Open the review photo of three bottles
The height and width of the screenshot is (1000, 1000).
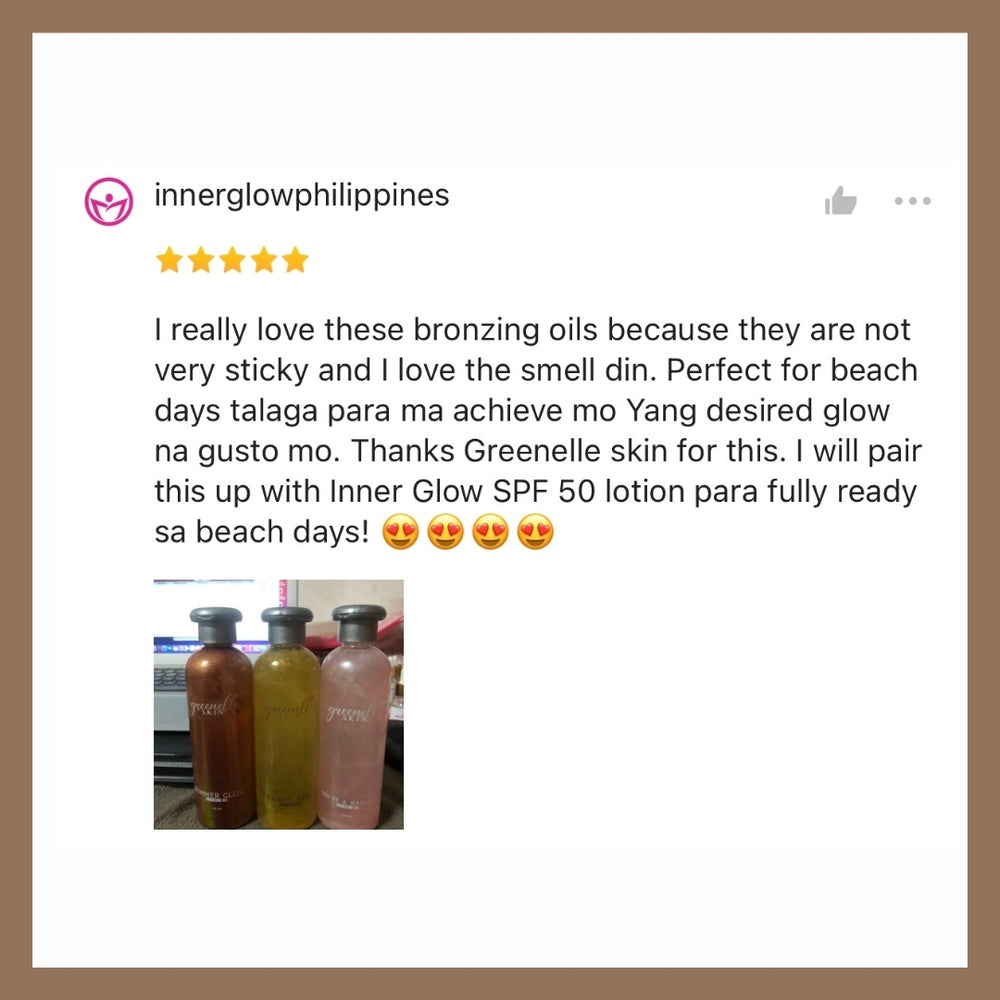pyautogui.click(x=279, y=704)
